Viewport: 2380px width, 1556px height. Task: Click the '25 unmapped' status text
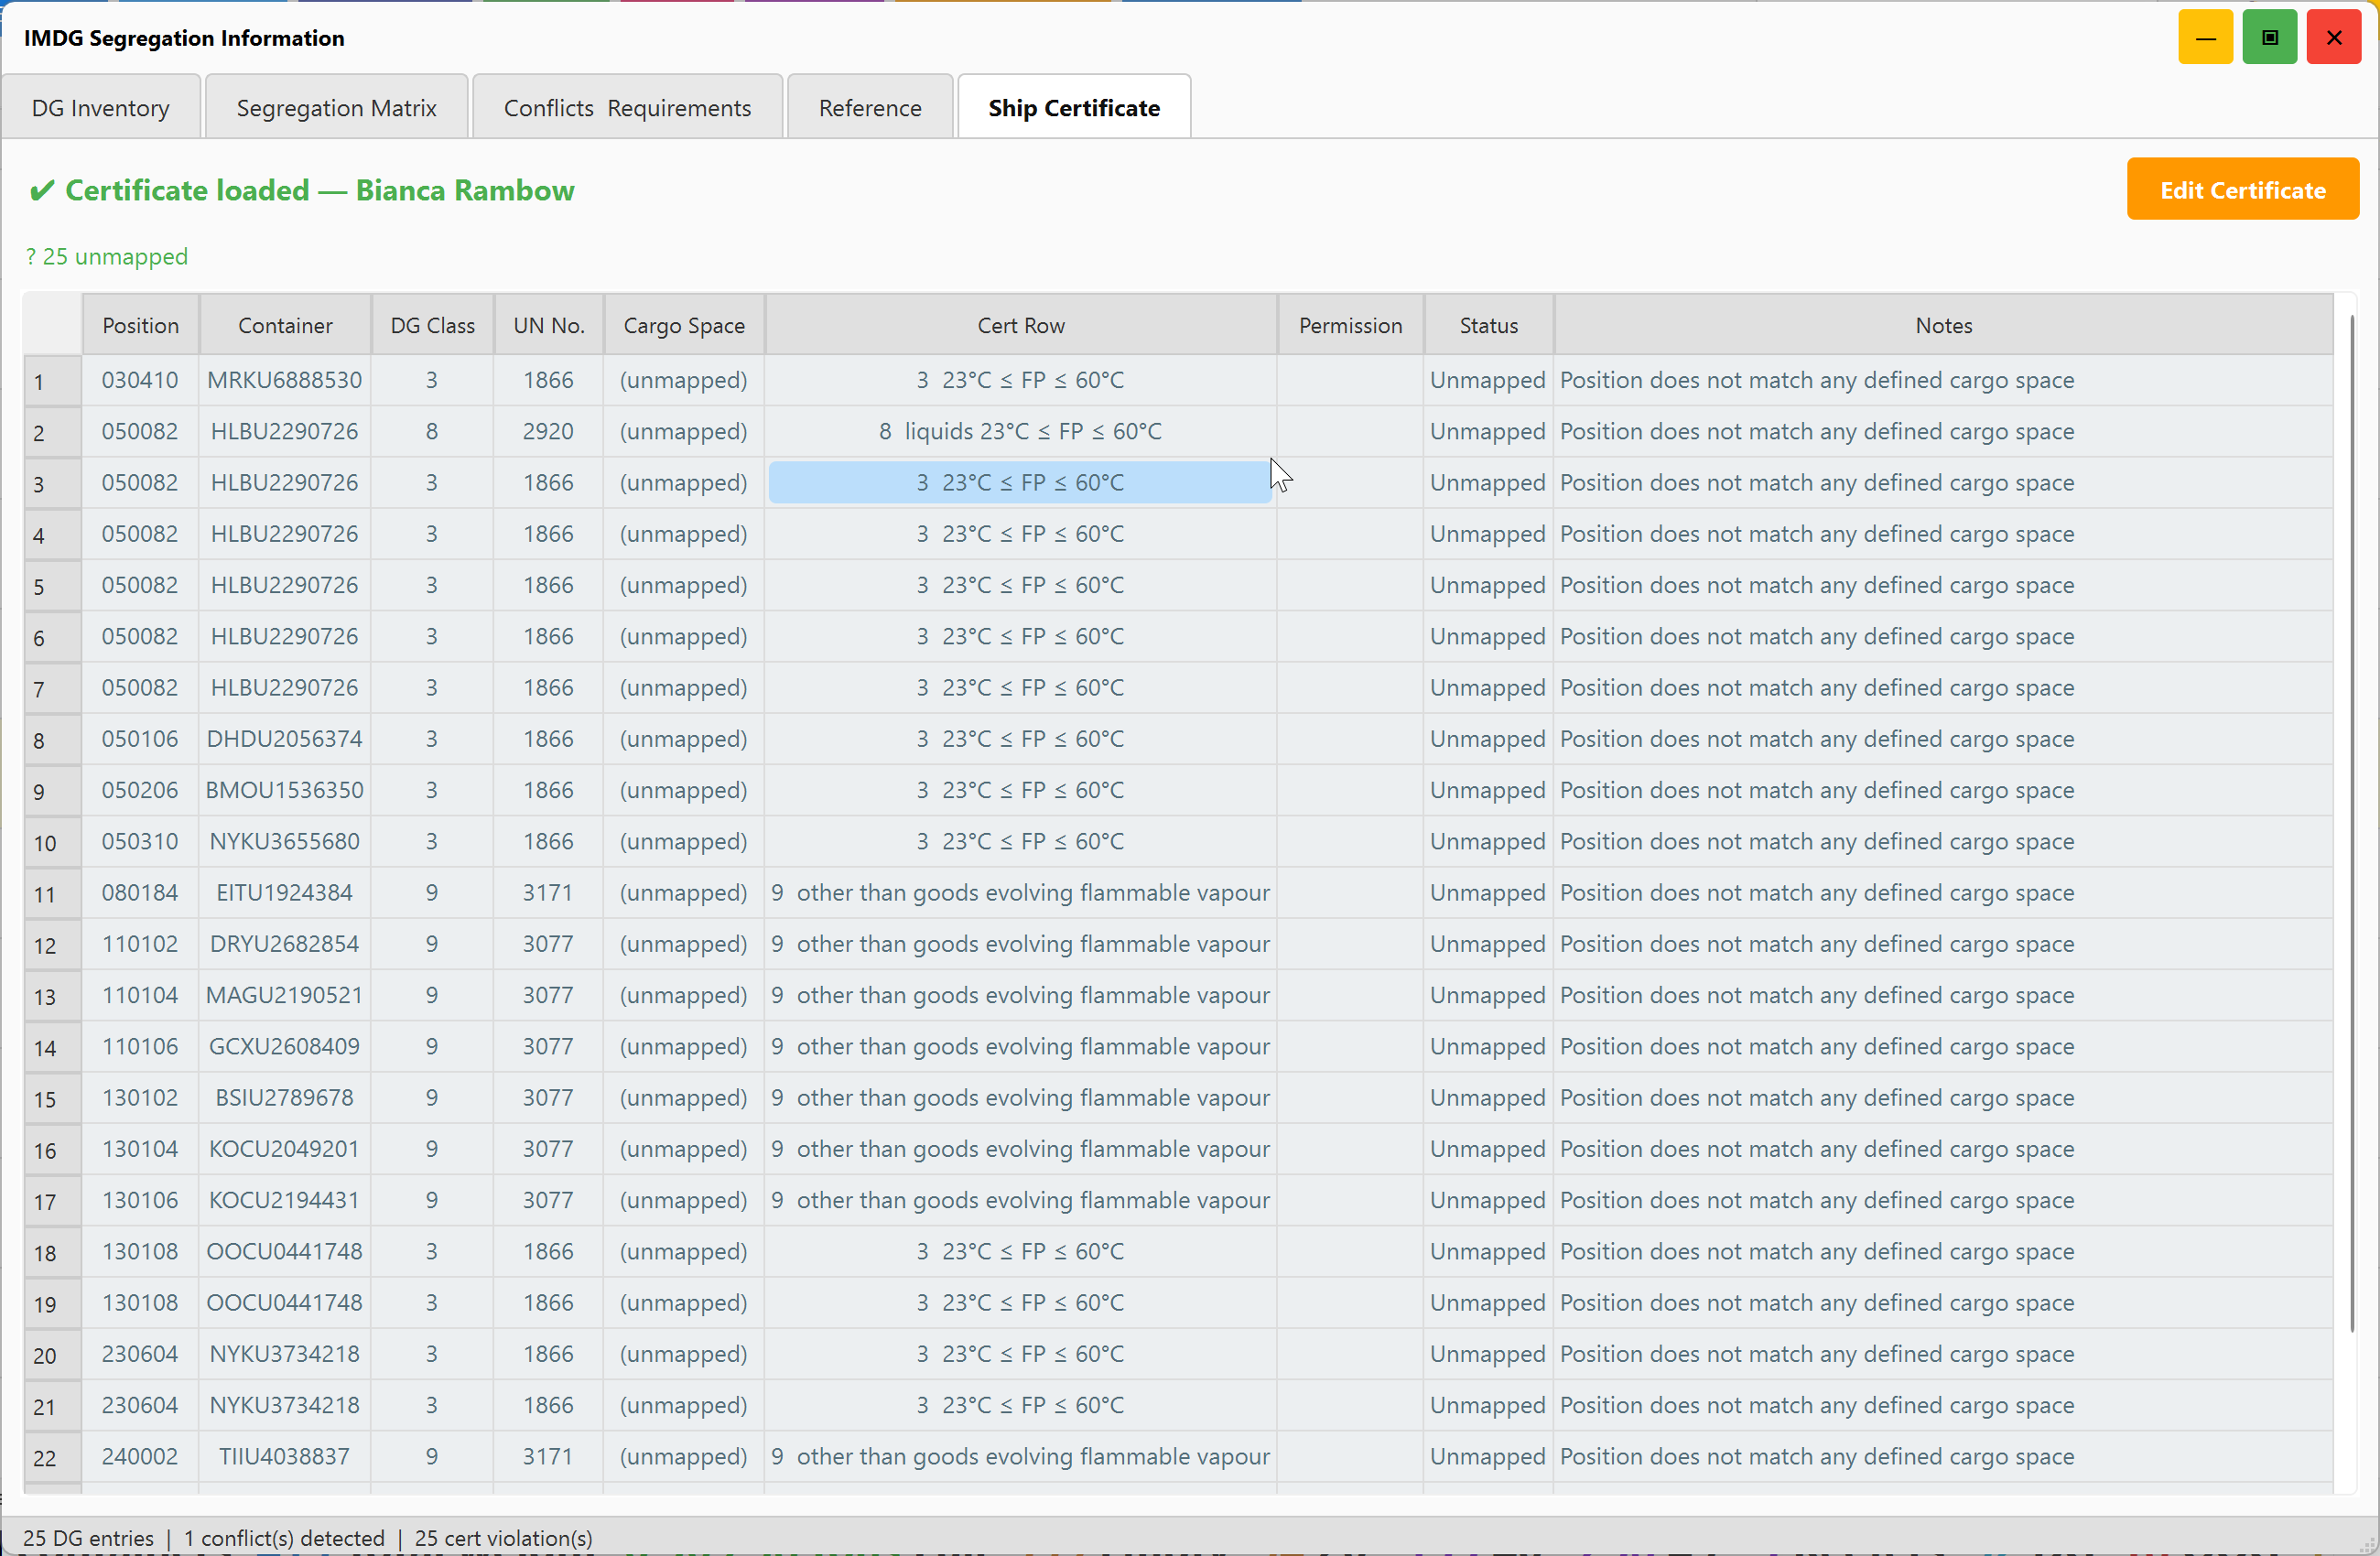point(107,257)
